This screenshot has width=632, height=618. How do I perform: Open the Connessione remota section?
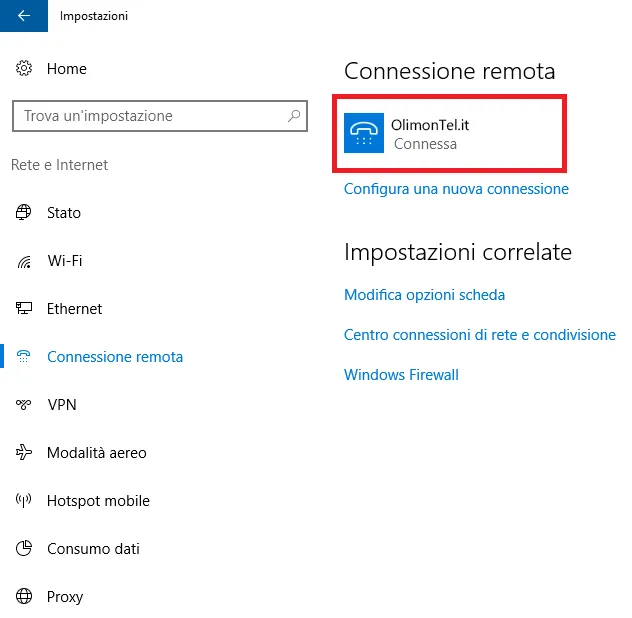point(115,357)
